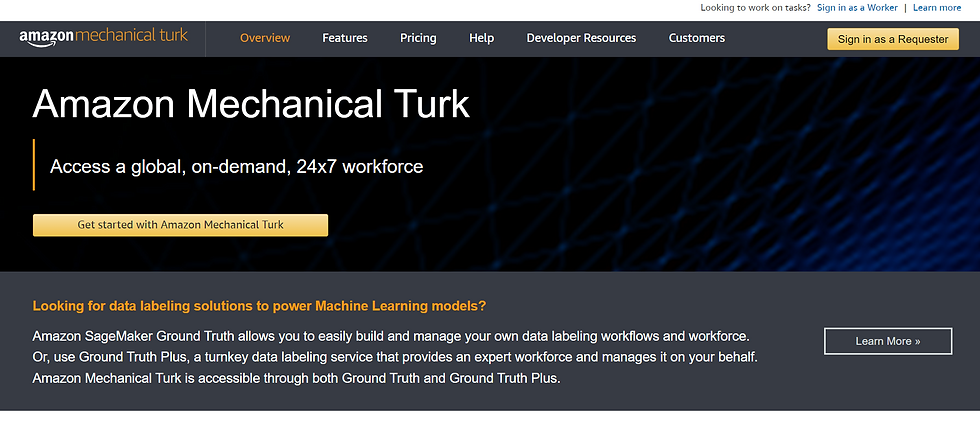The image size is (980, 435).
Task: Click the Amazon Mechanical Turk logo
Action: (x=103, y=36)
